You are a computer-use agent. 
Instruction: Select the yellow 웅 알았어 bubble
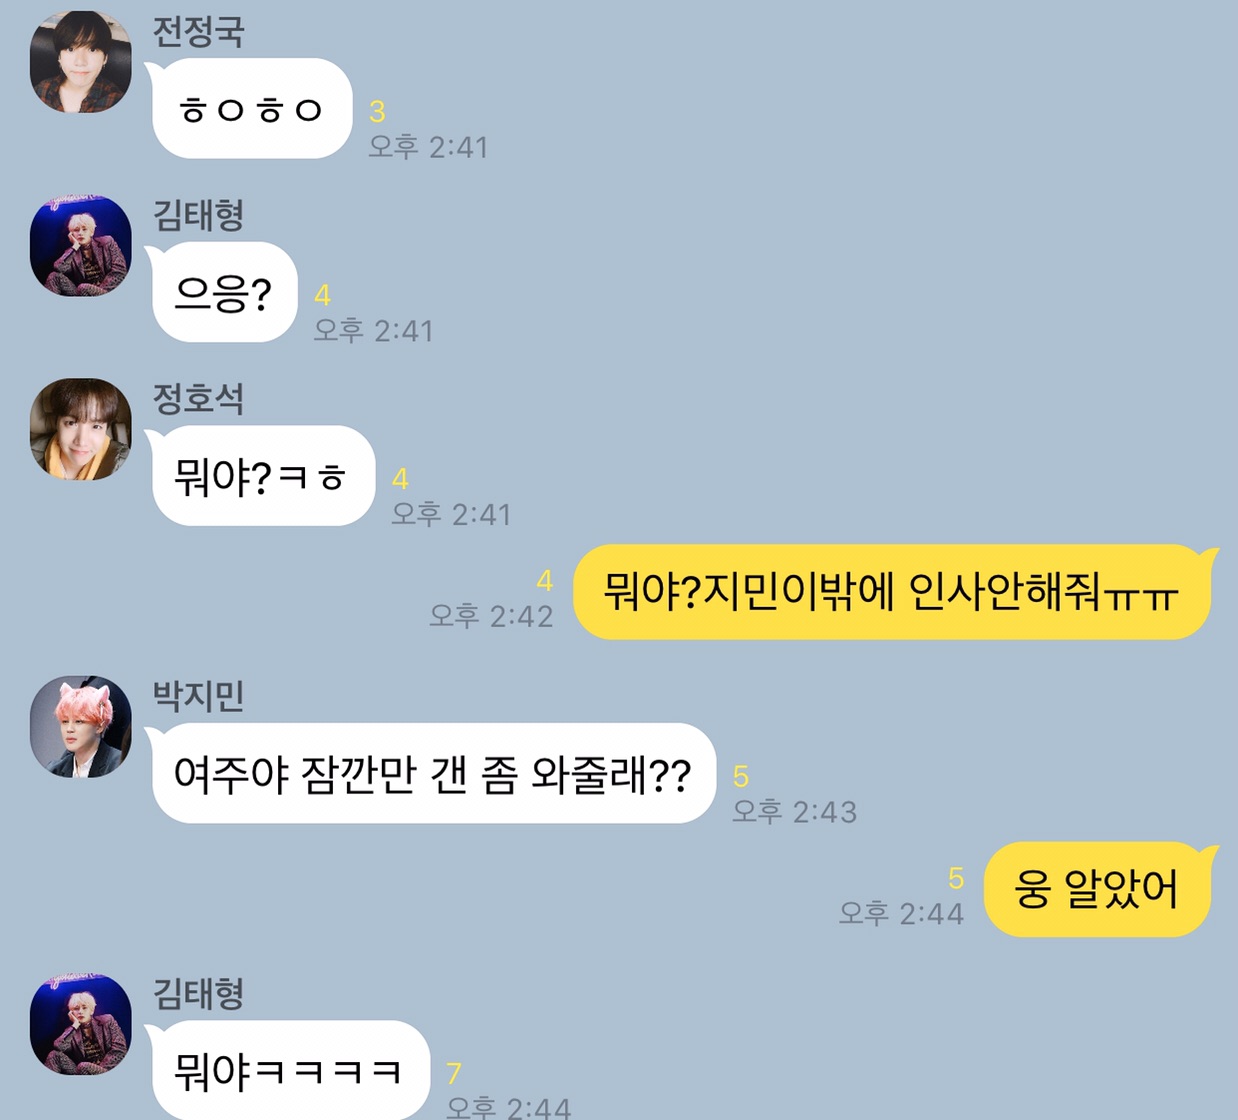click(x=1100, y=889)
